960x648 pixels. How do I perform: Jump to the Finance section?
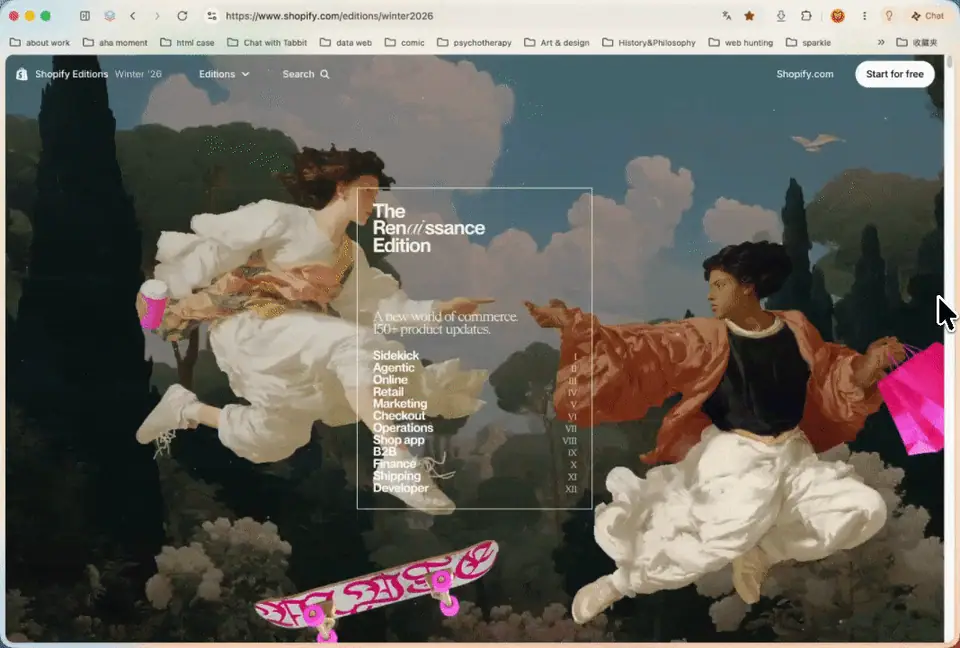pyautogui.click(x=394, y=464)
